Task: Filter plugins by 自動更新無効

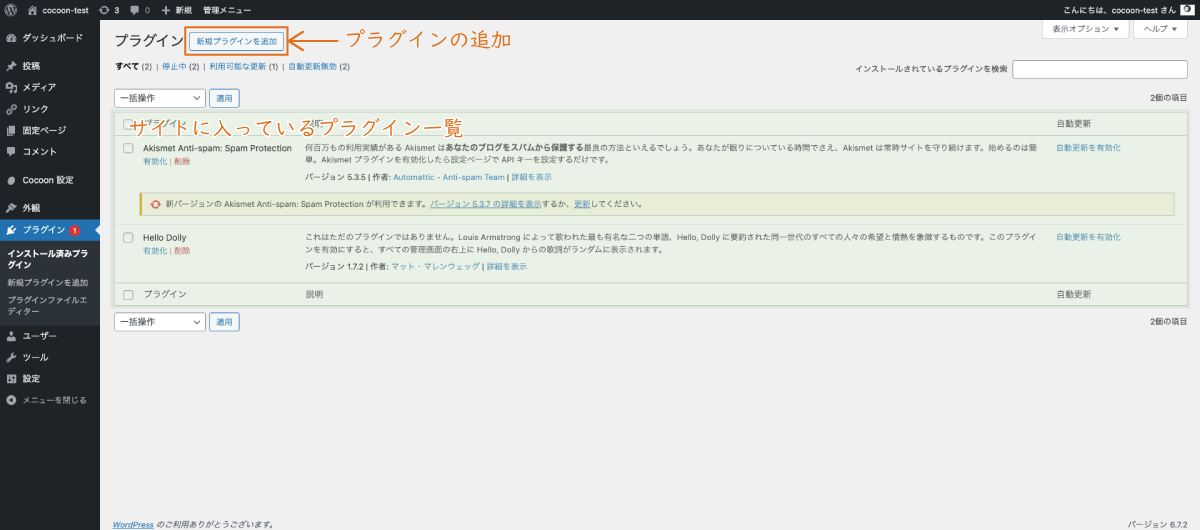Action: pos(312,67)
